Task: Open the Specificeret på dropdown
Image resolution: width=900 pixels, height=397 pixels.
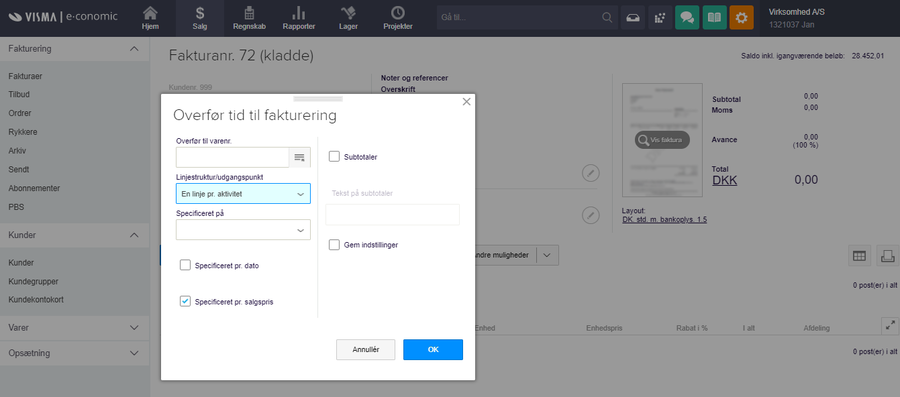Action: pos(243,229)
